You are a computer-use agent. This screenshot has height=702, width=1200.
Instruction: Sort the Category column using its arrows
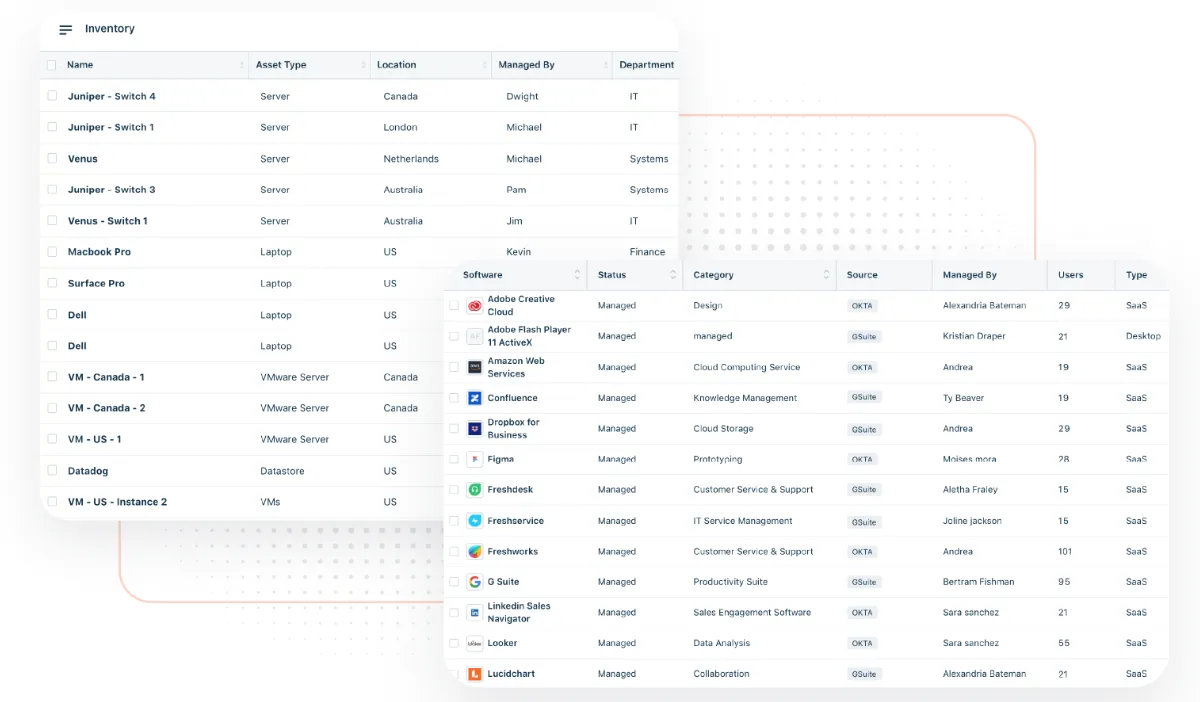827,275
